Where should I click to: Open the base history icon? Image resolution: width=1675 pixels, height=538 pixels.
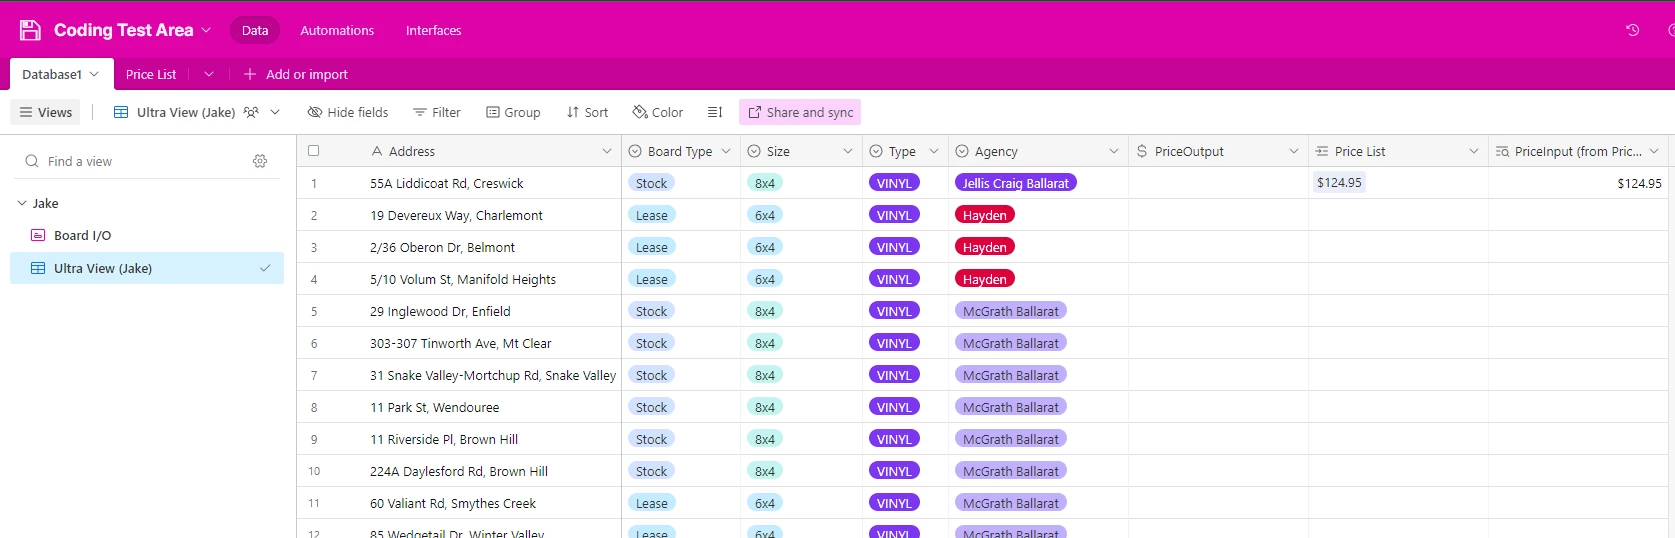click(1632, 30)
